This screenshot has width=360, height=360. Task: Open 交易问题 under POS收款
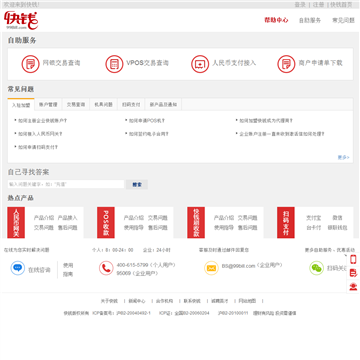(158, 218)
